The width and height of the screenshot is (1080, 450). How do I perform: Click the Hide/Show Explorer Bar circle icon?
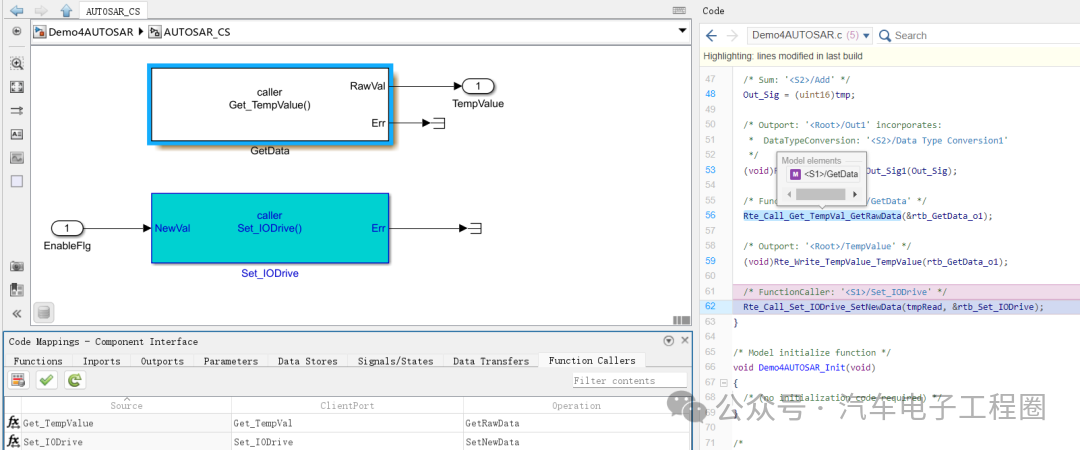[17, 32]
